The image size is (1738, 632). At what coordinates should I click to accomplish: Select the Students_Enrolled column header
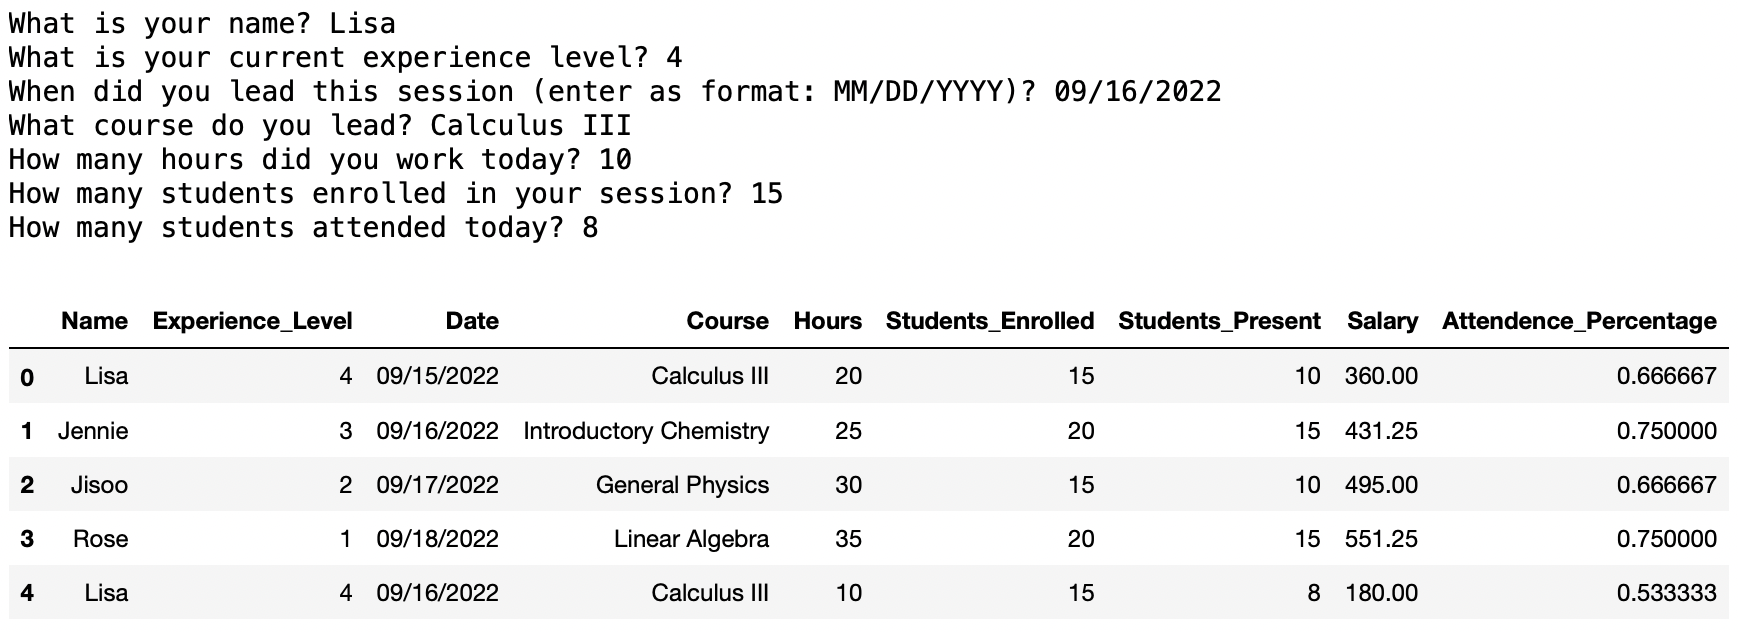pos(989,321)
